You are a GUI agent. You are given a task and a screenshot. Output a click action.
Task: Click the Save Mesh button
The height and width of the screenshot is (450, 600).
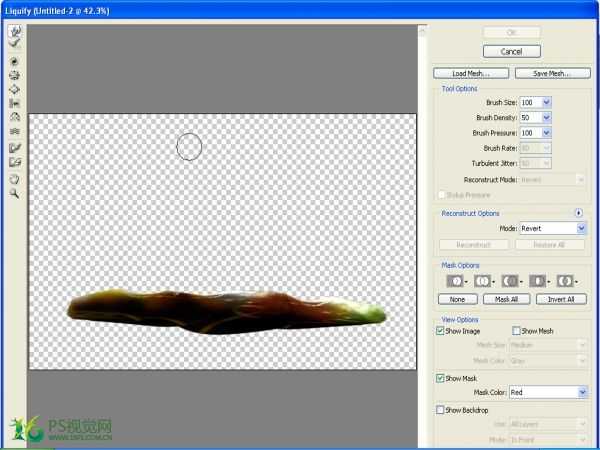[553, 73]
